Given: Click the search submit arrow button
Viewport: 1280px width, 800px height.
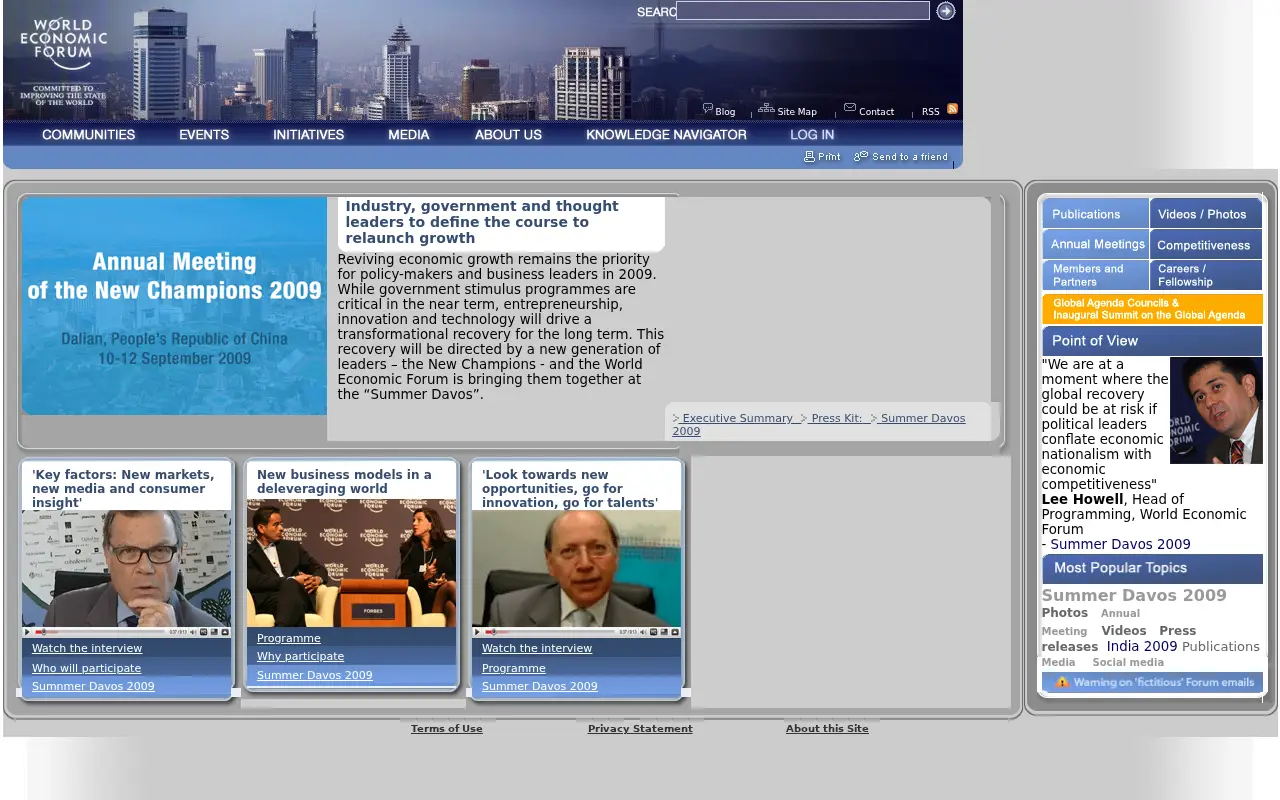Looking at the screenshot, I should (946, 11).
